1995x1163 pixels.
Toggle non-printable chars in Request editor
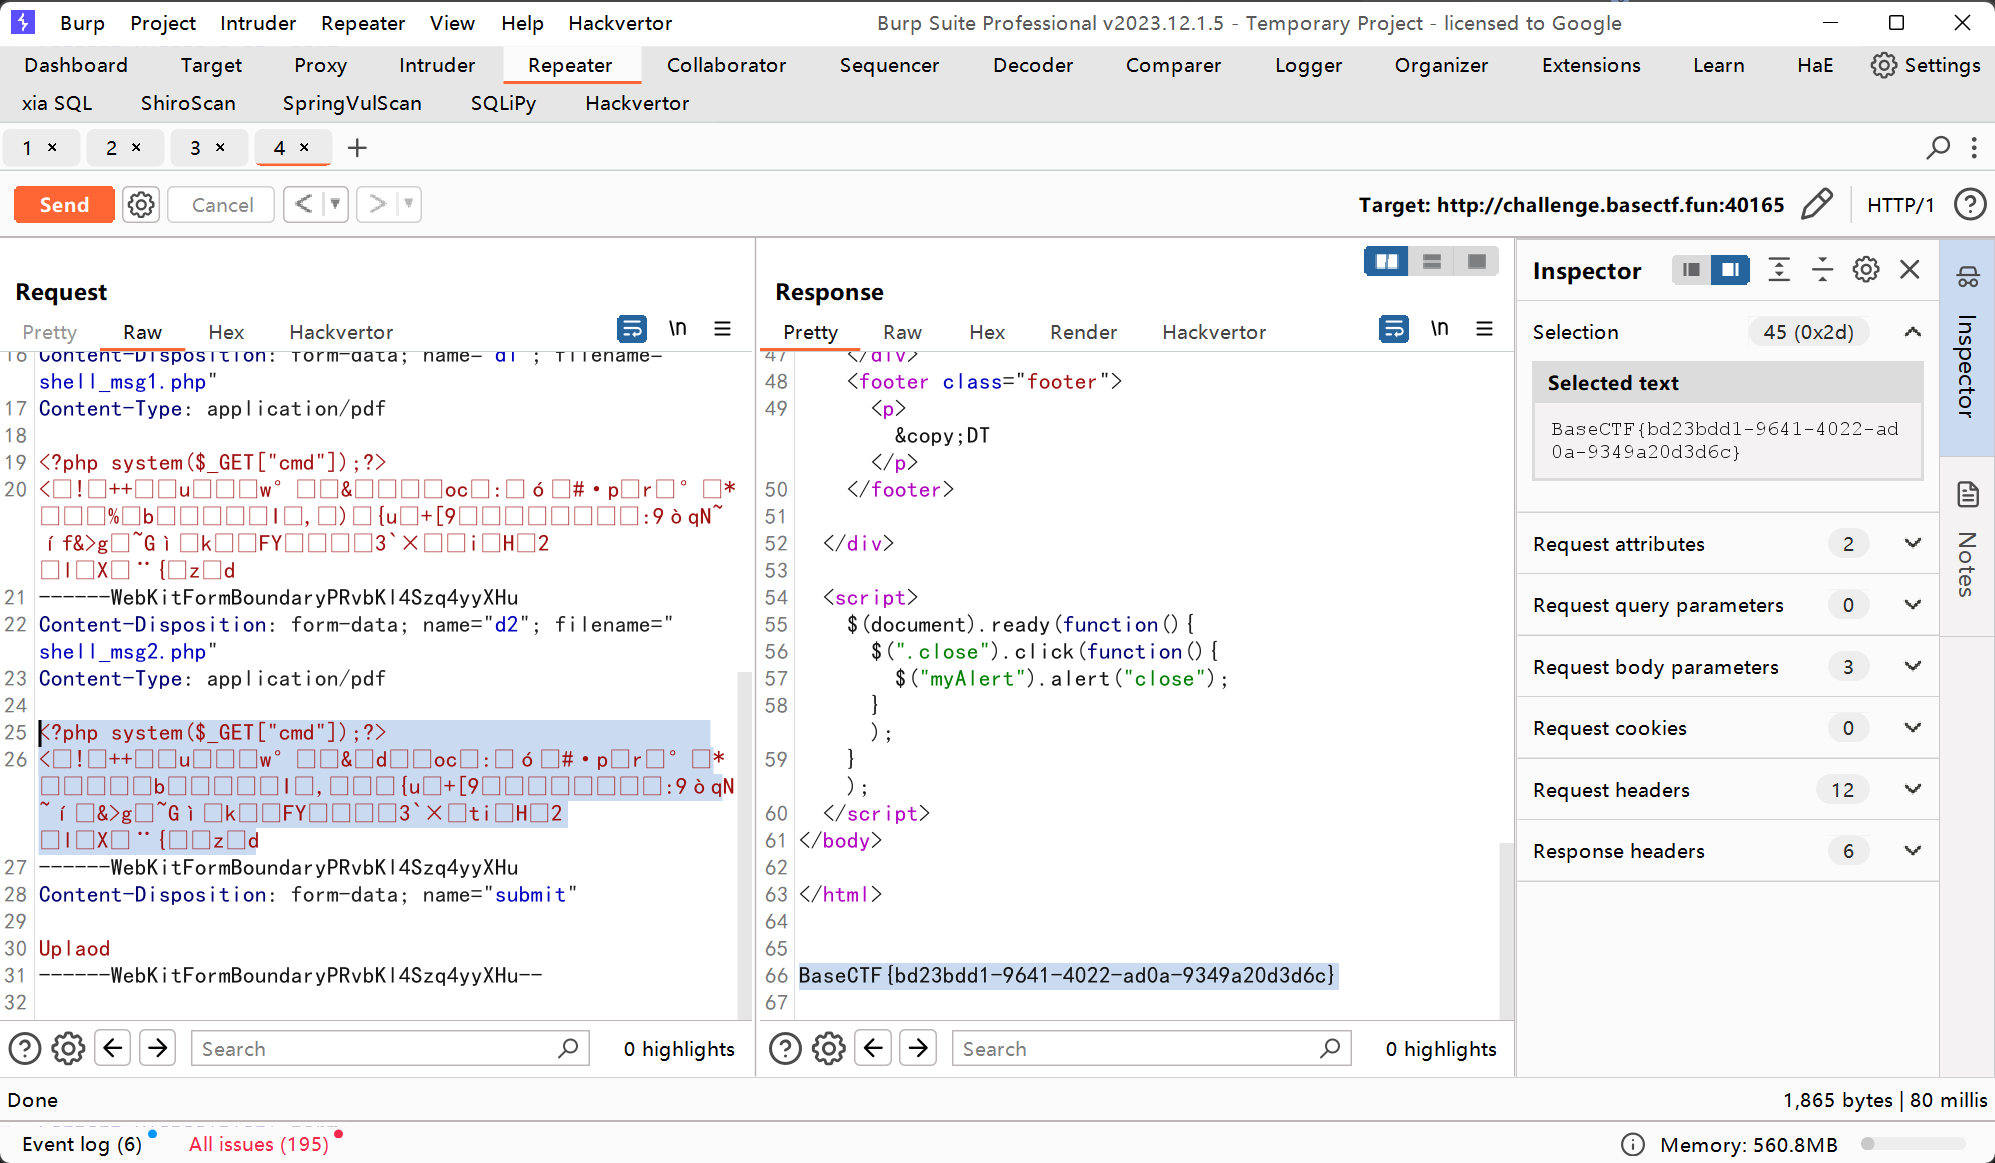[x=678, y=328]
